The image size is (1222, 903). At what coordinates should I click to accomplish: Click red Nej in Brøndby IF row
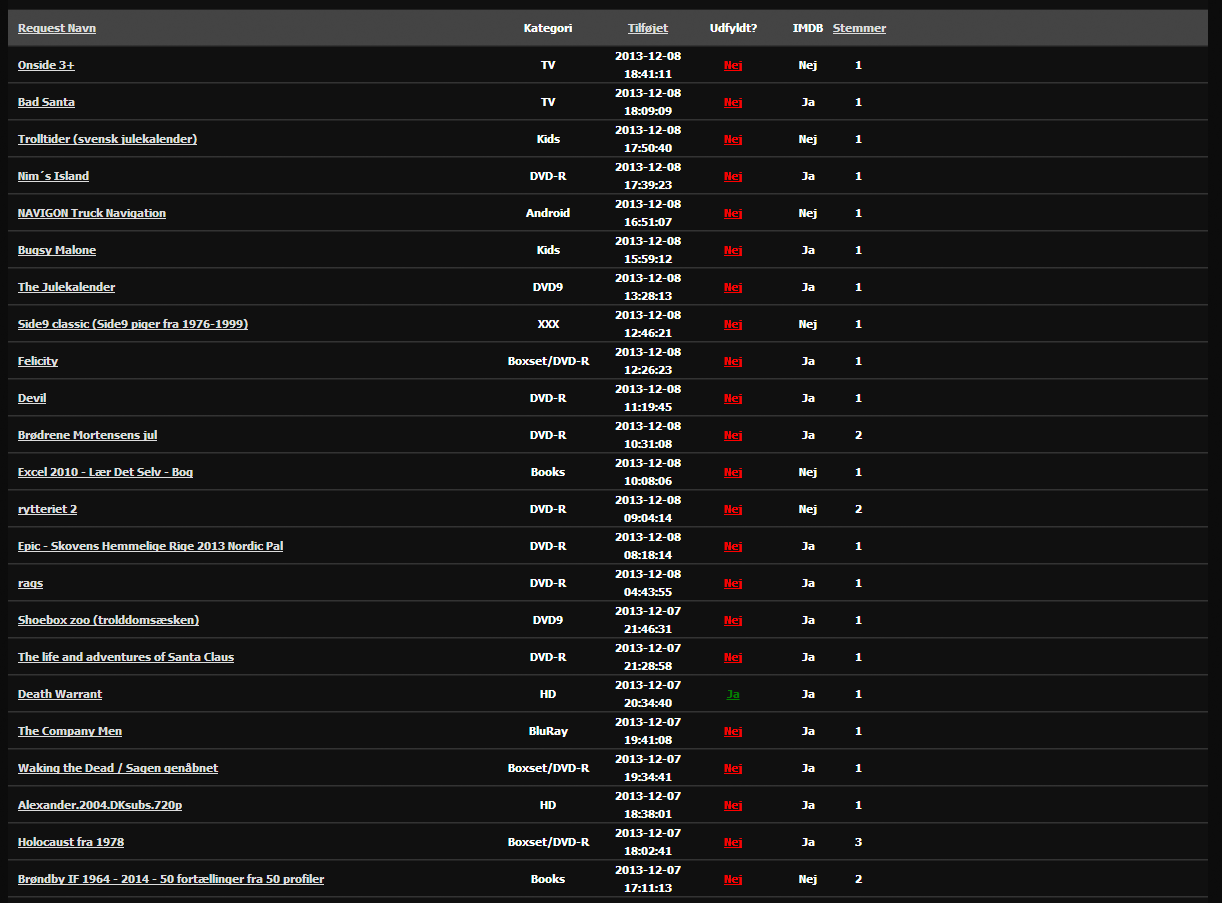[733, 879]
